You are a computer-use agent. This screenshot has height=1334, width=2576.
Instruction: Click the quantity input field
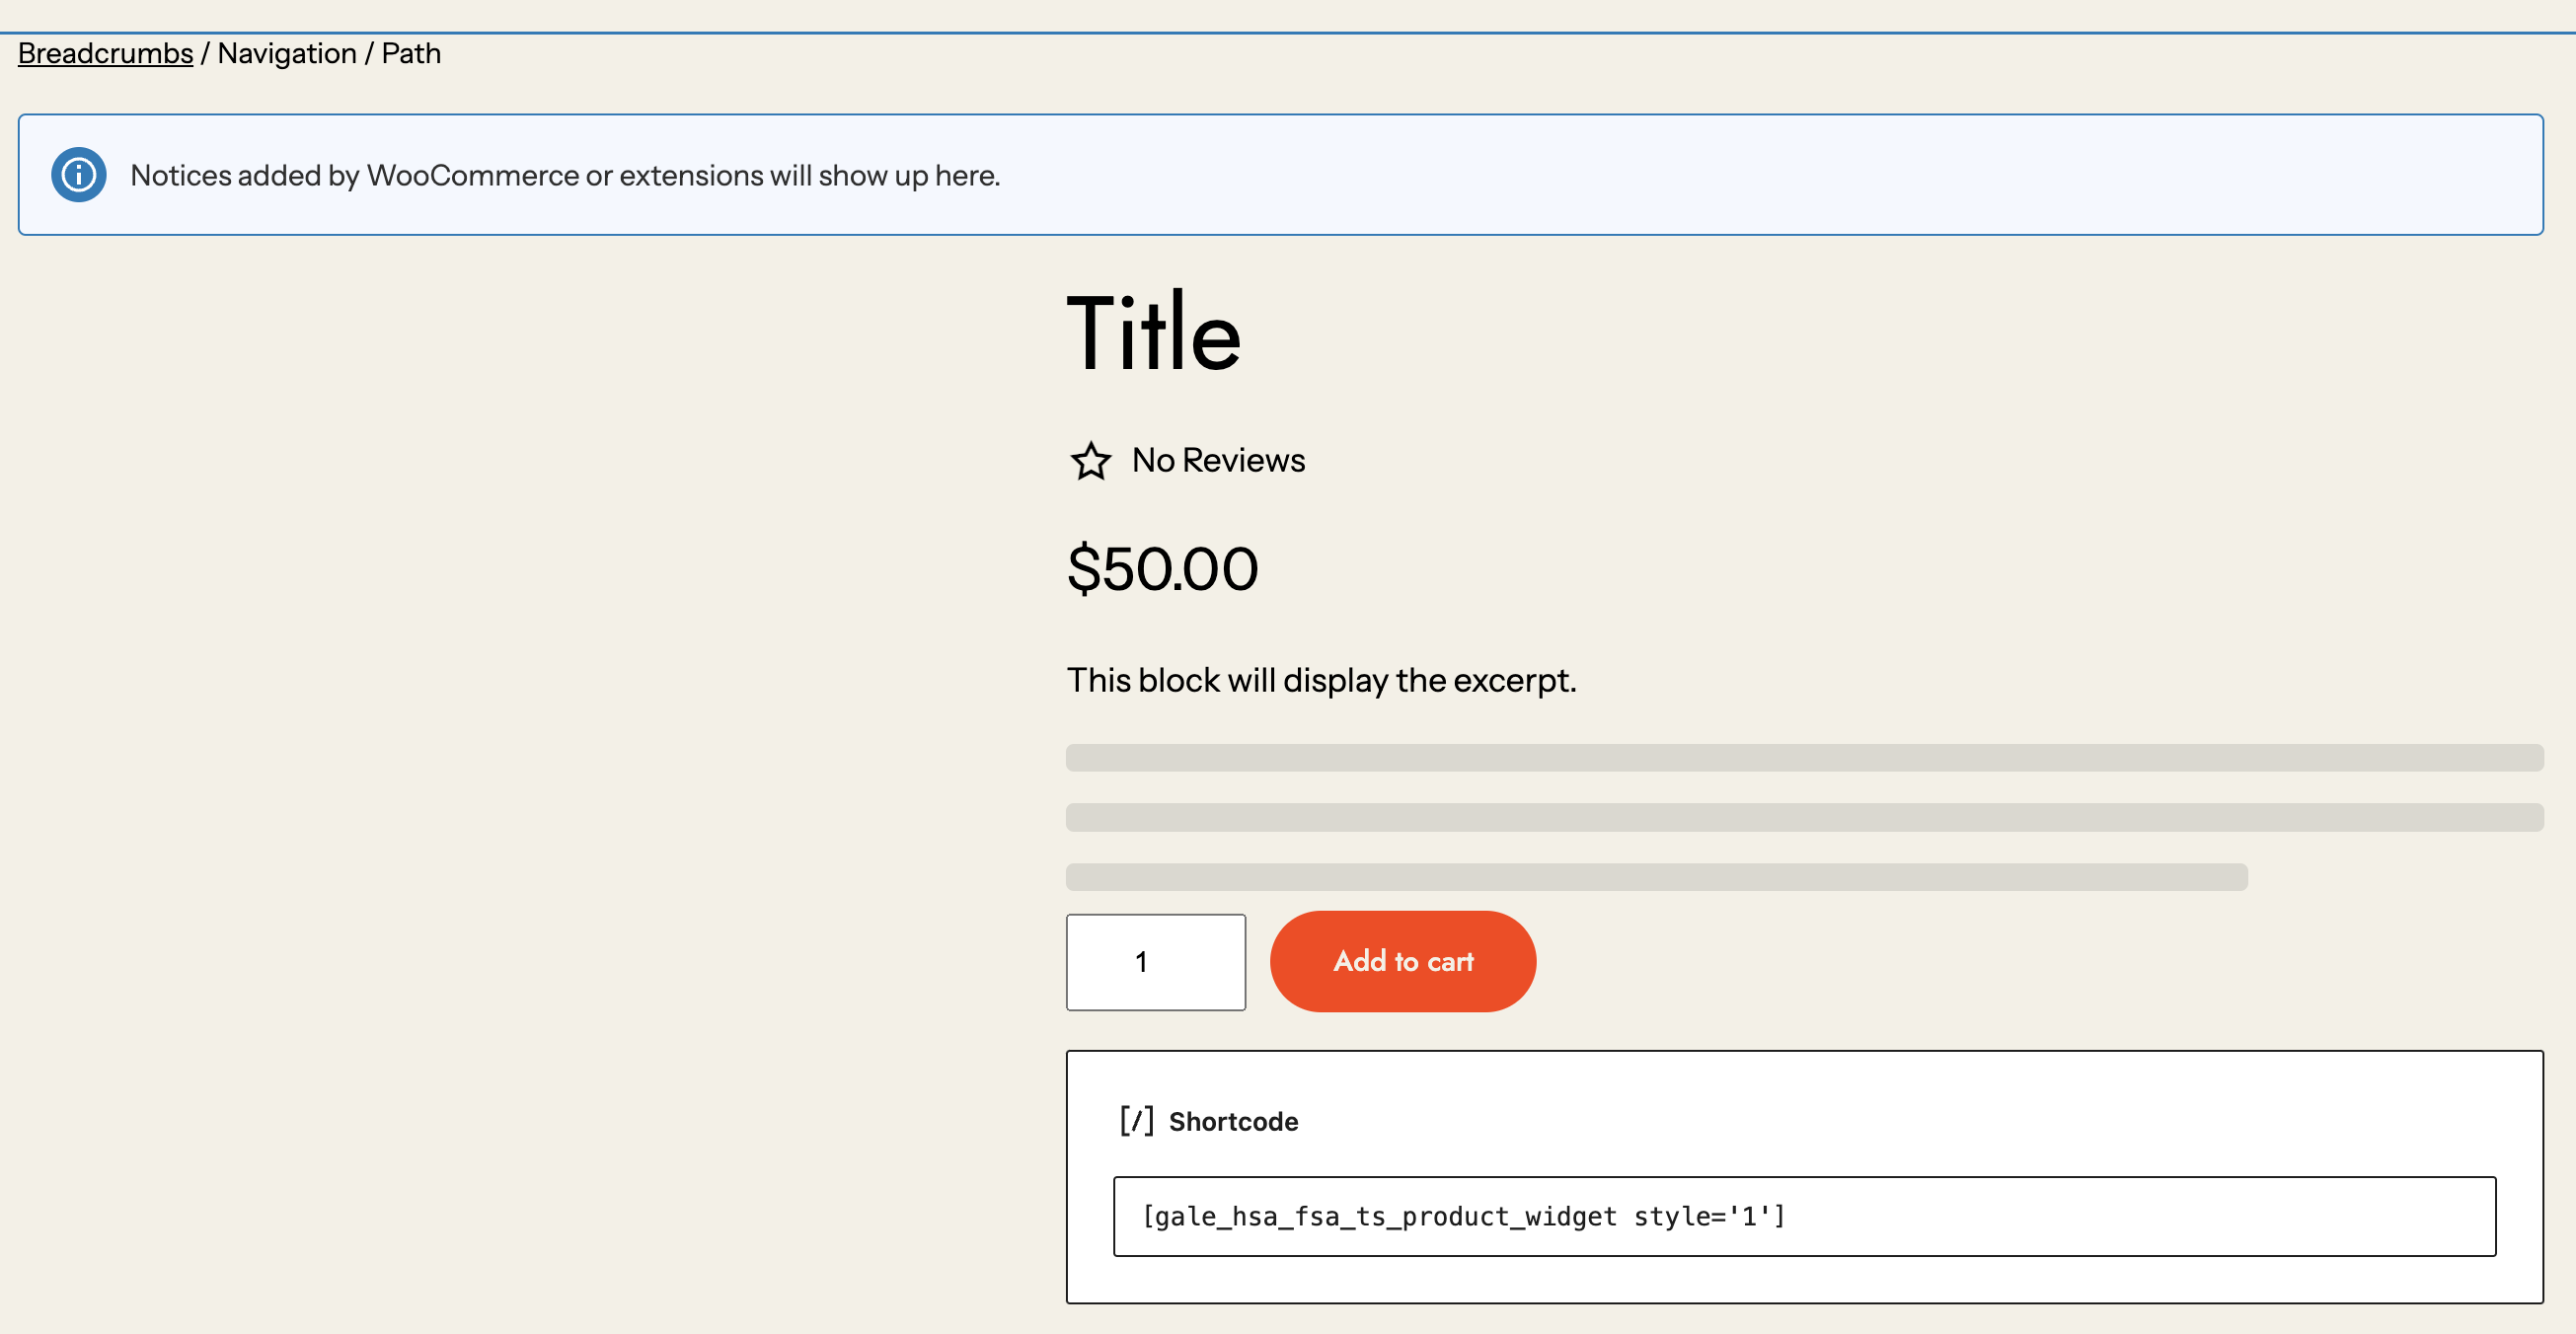[1155, 962]
